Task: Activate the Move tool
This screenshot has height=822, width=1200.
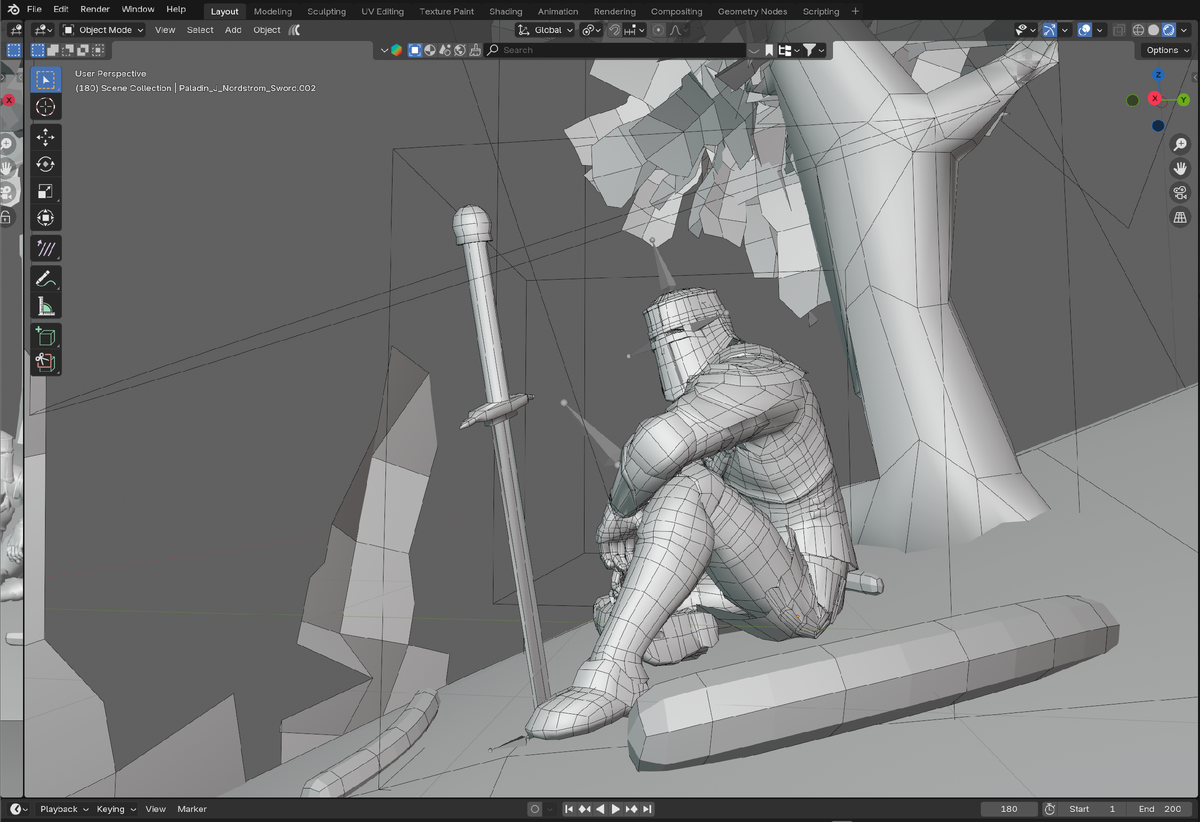Action: 45,137
